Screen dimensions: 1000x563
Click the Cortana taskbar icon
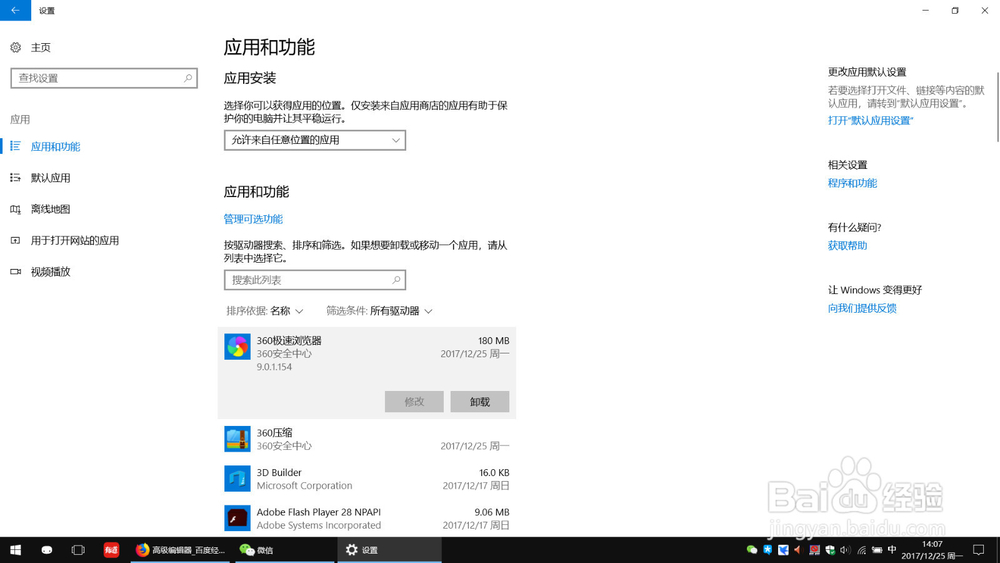pos(47,550)
